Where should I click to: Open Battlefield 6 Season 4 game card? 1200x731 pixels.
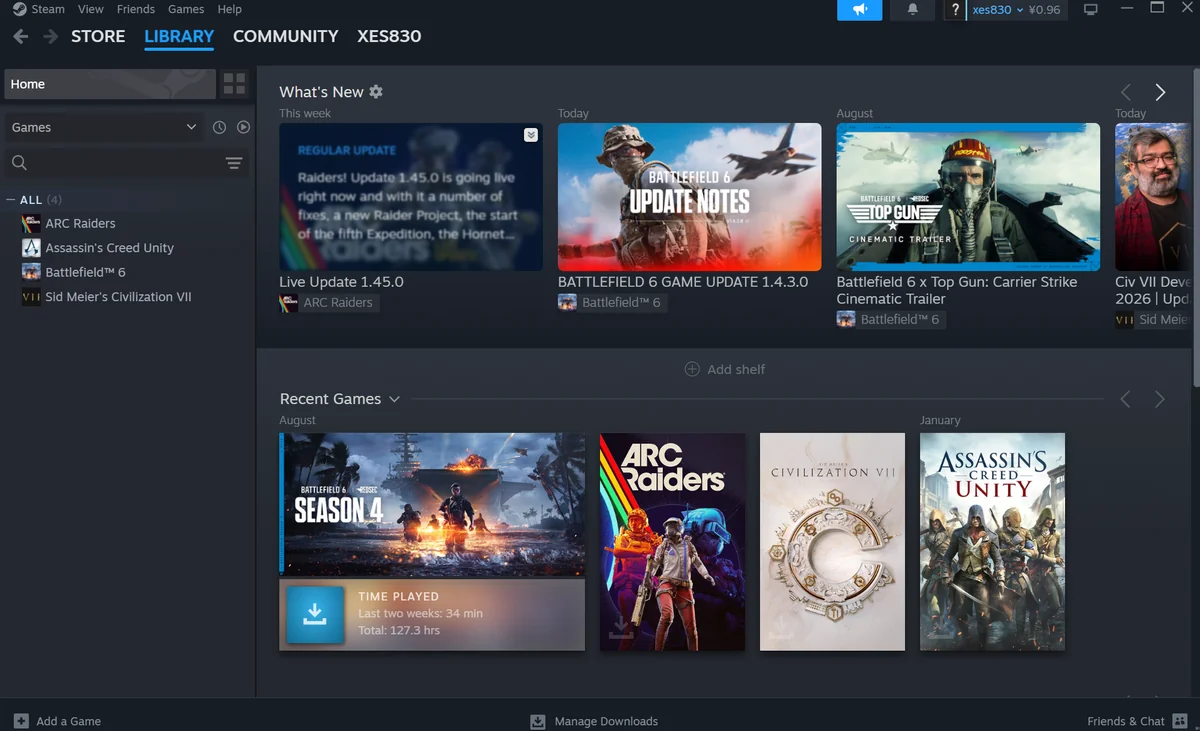tap(432, 505)
